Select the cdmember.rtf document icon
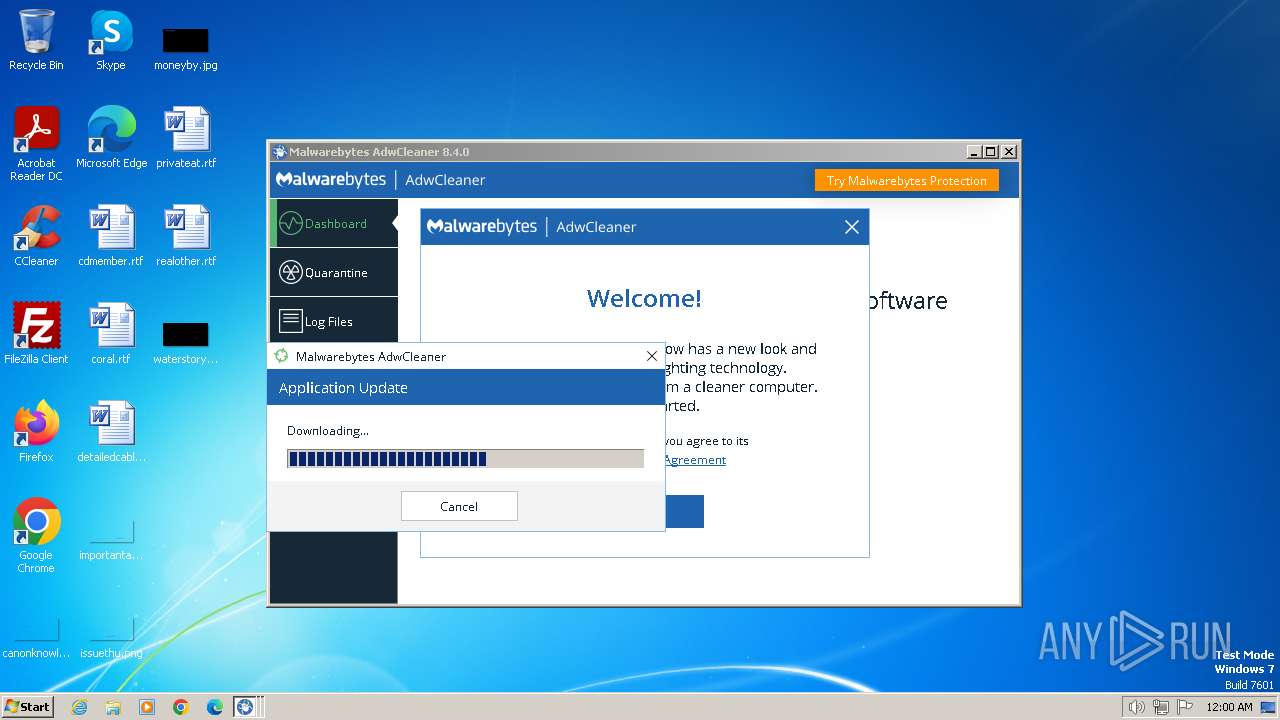 (x=111, y=236)
